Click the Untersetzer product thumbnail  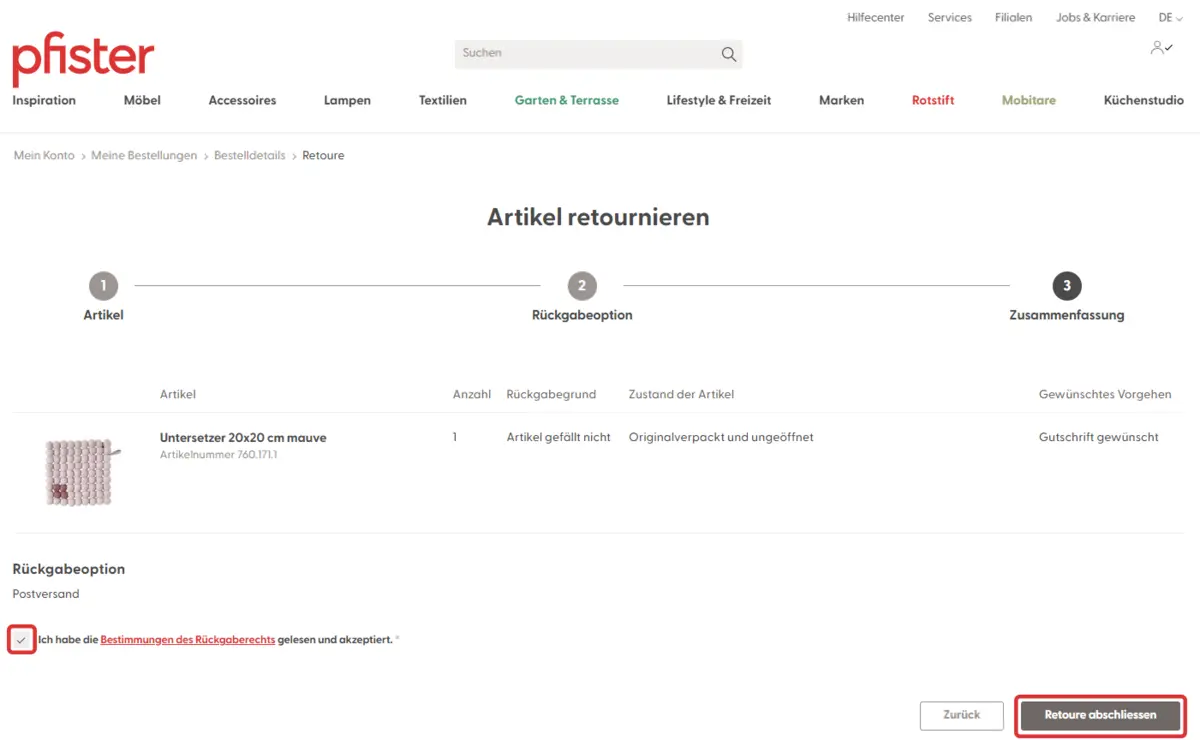[78, 471]
